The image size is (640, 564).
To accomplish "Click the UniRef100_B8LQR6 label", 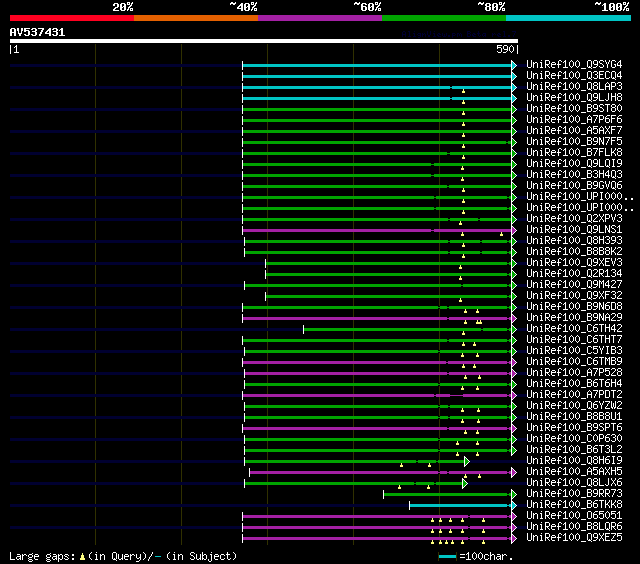I will tap(574, 527).
